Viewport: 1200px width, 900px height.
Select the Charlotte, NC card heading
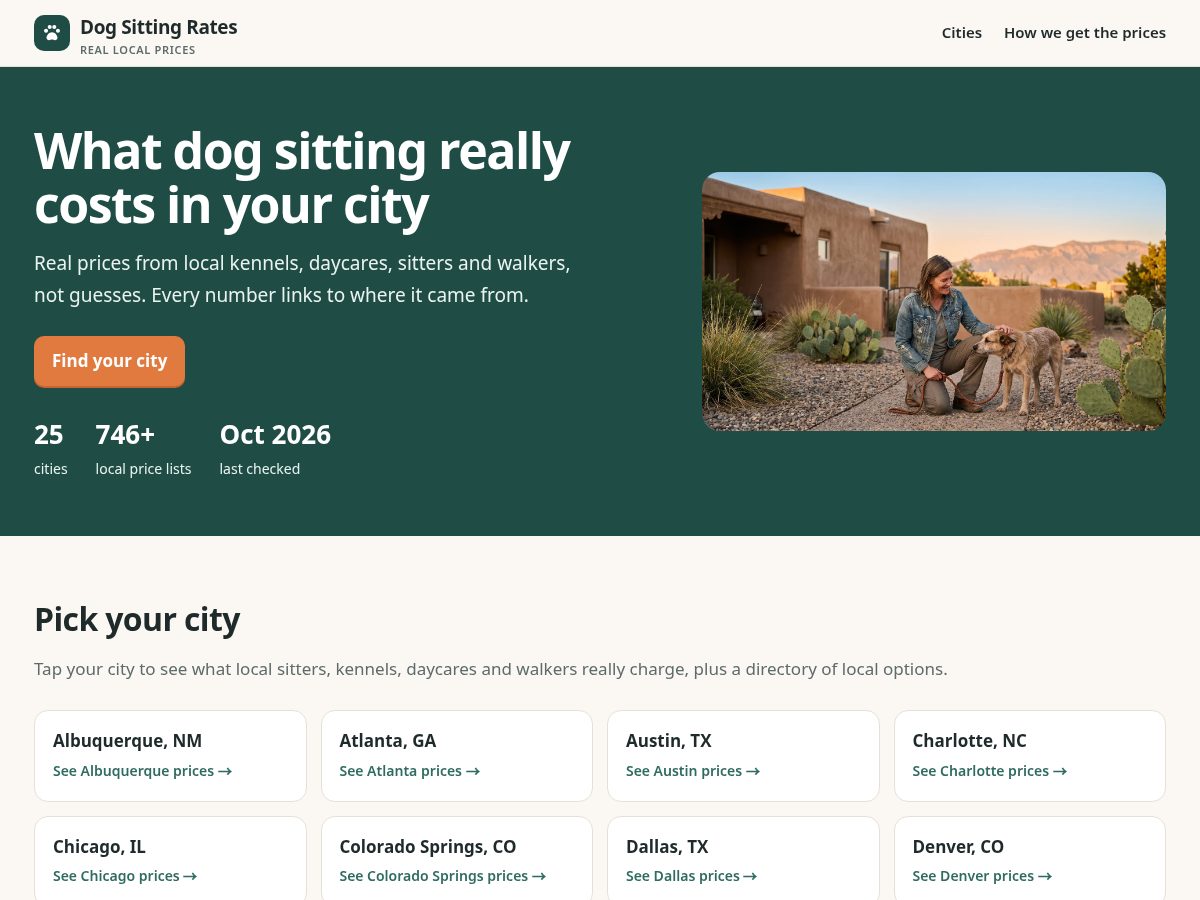(x=969, y=741)
